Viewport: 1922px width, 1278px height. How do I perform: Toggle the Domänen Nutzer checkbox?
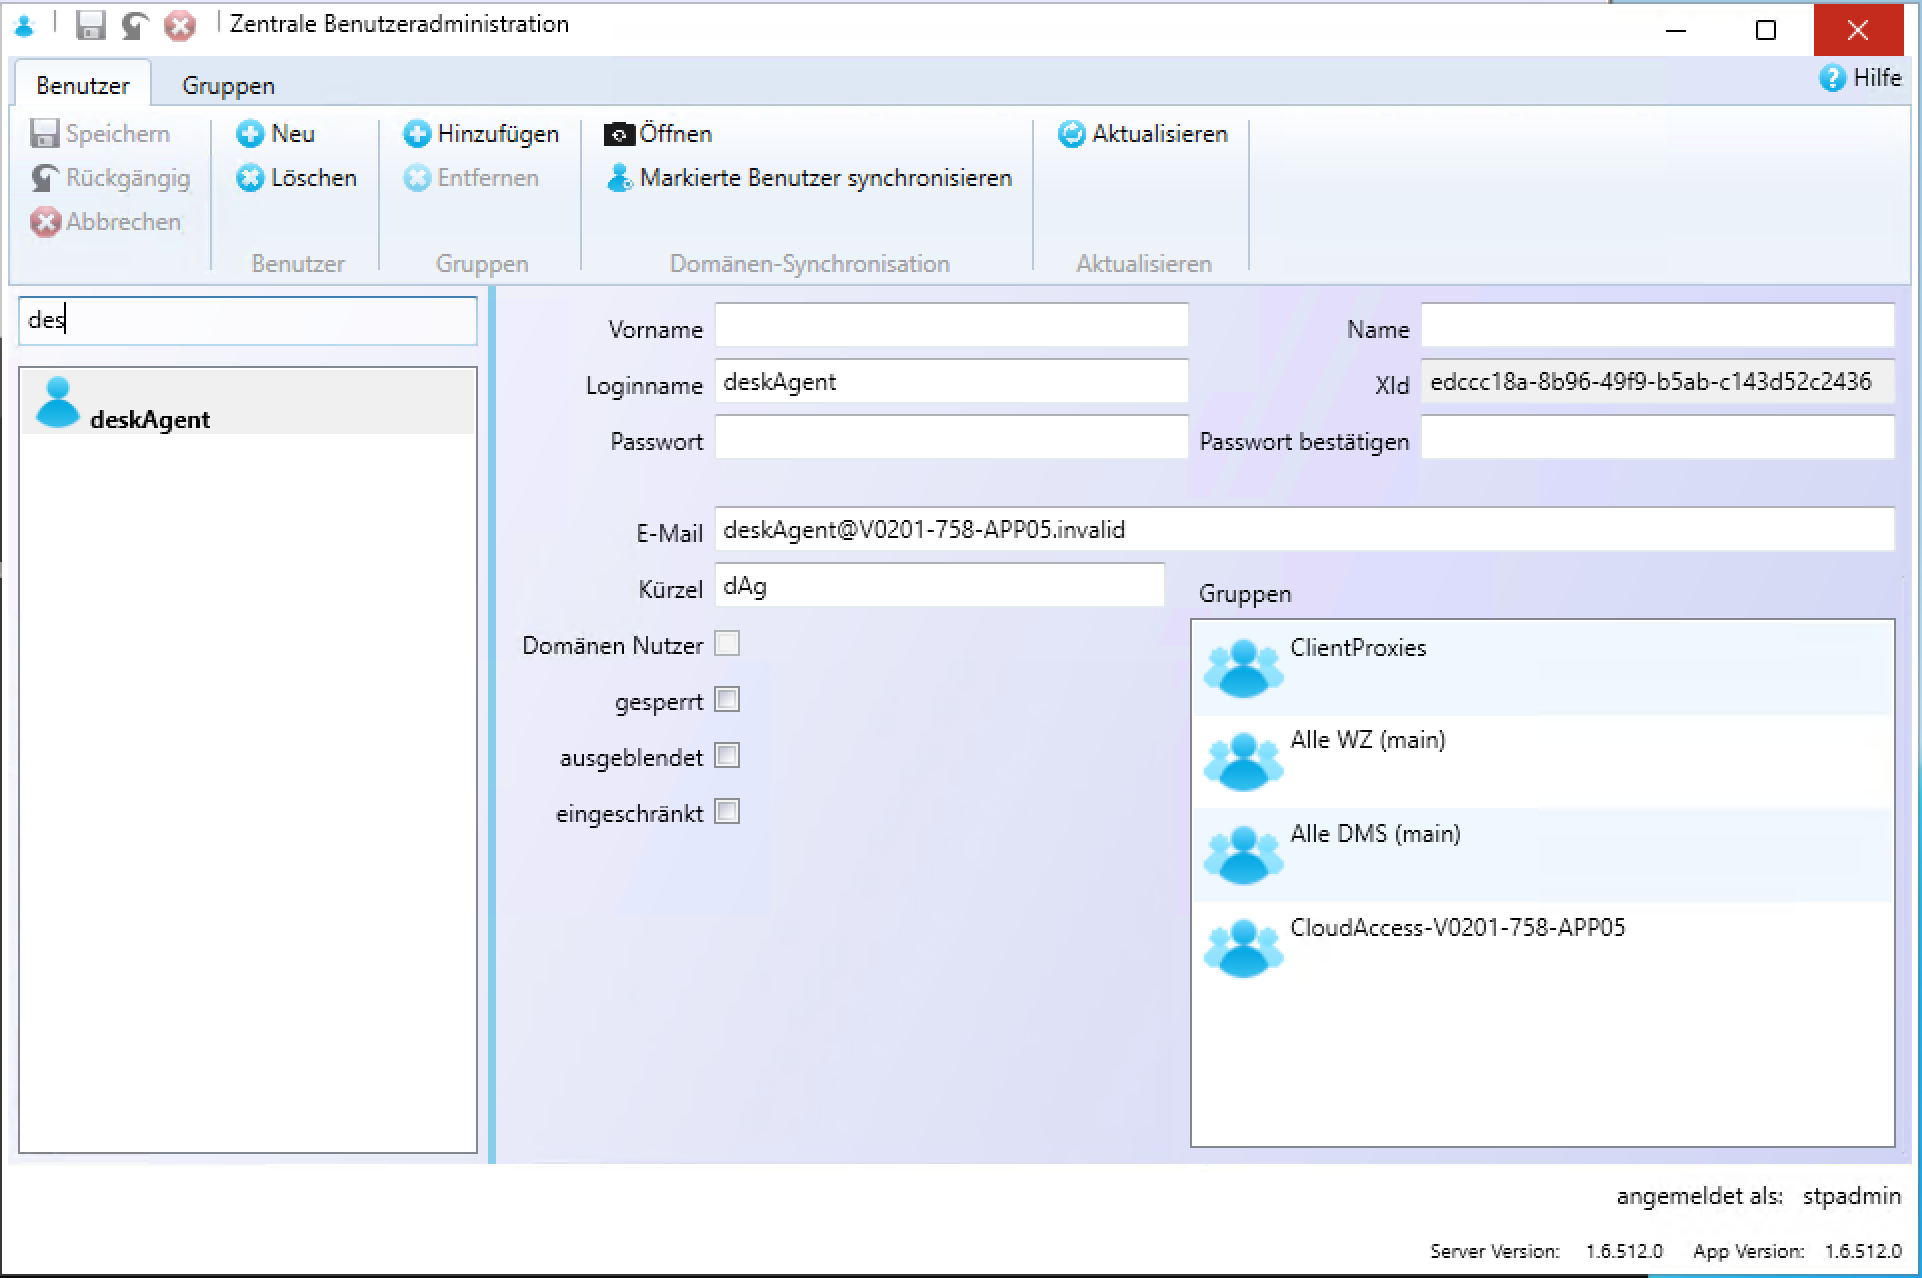728,644
